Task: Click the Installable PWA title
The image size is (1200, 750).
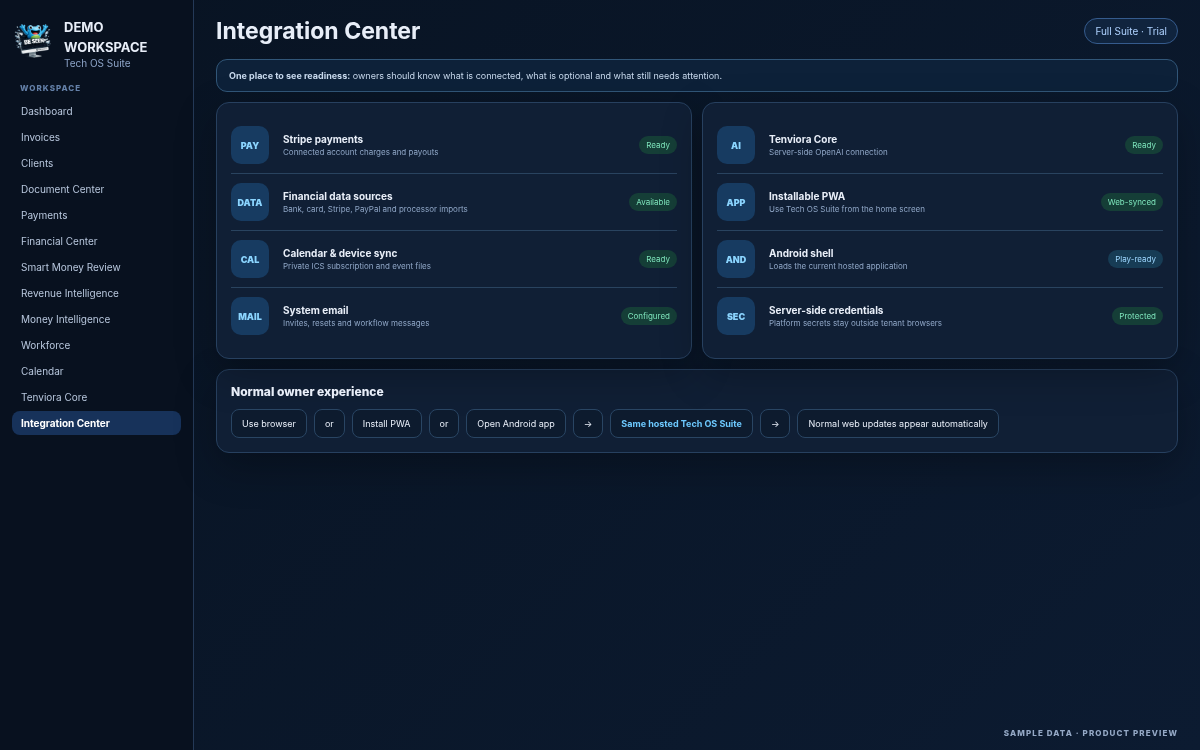Action: point(807,196)
